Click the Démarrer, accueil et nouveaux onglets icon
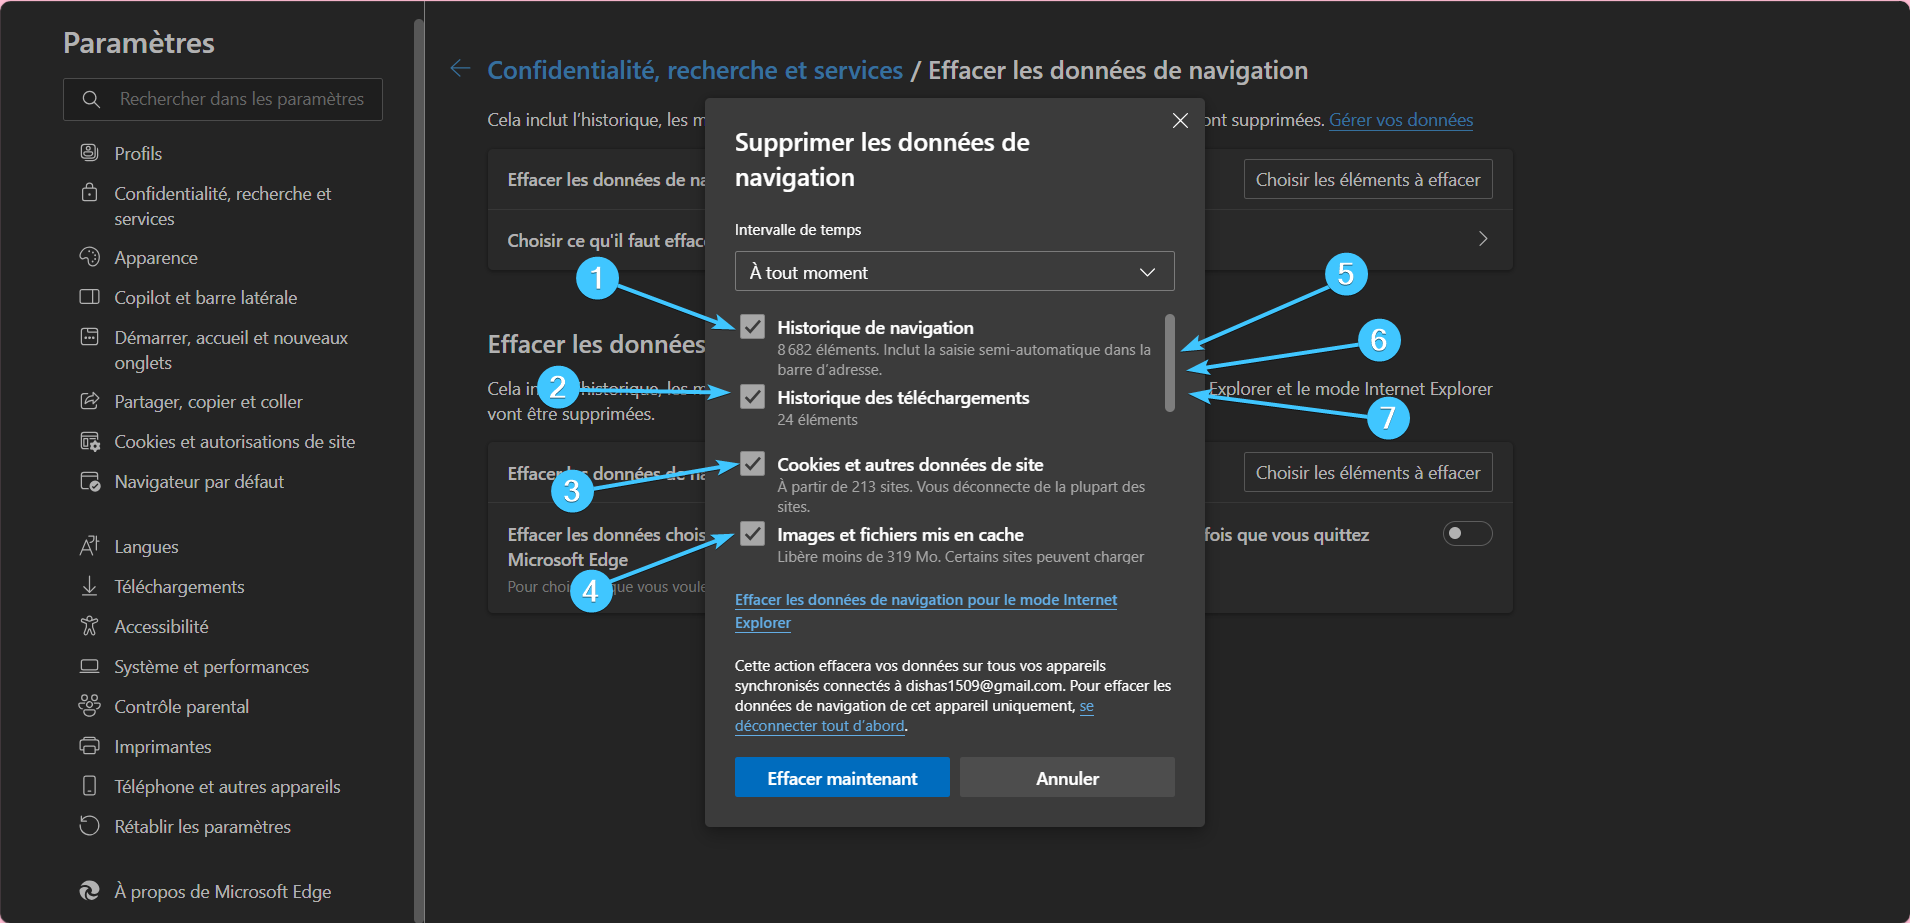The width and height of the screenshot is (1910, 923). (x=90, y=336)
